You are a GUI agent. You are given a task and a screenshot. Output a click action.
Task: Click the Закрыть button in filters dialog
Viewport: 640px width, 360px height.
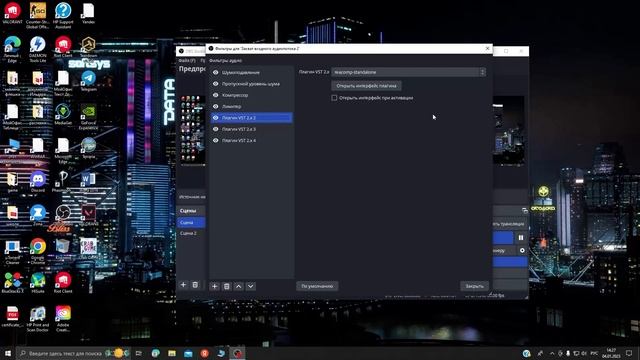(x=474, y=286)
